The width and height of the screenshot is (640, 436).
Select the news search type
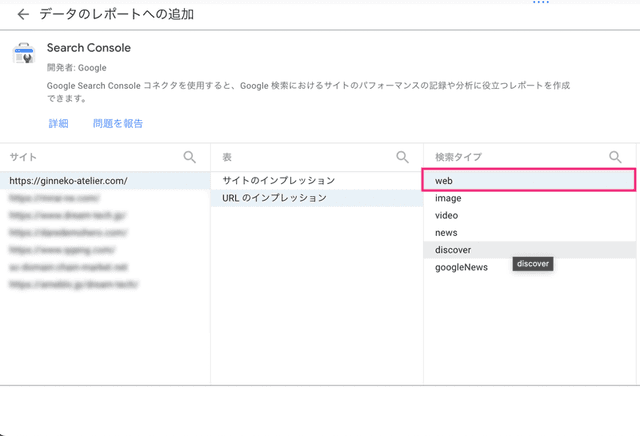[x=530, y=233]
